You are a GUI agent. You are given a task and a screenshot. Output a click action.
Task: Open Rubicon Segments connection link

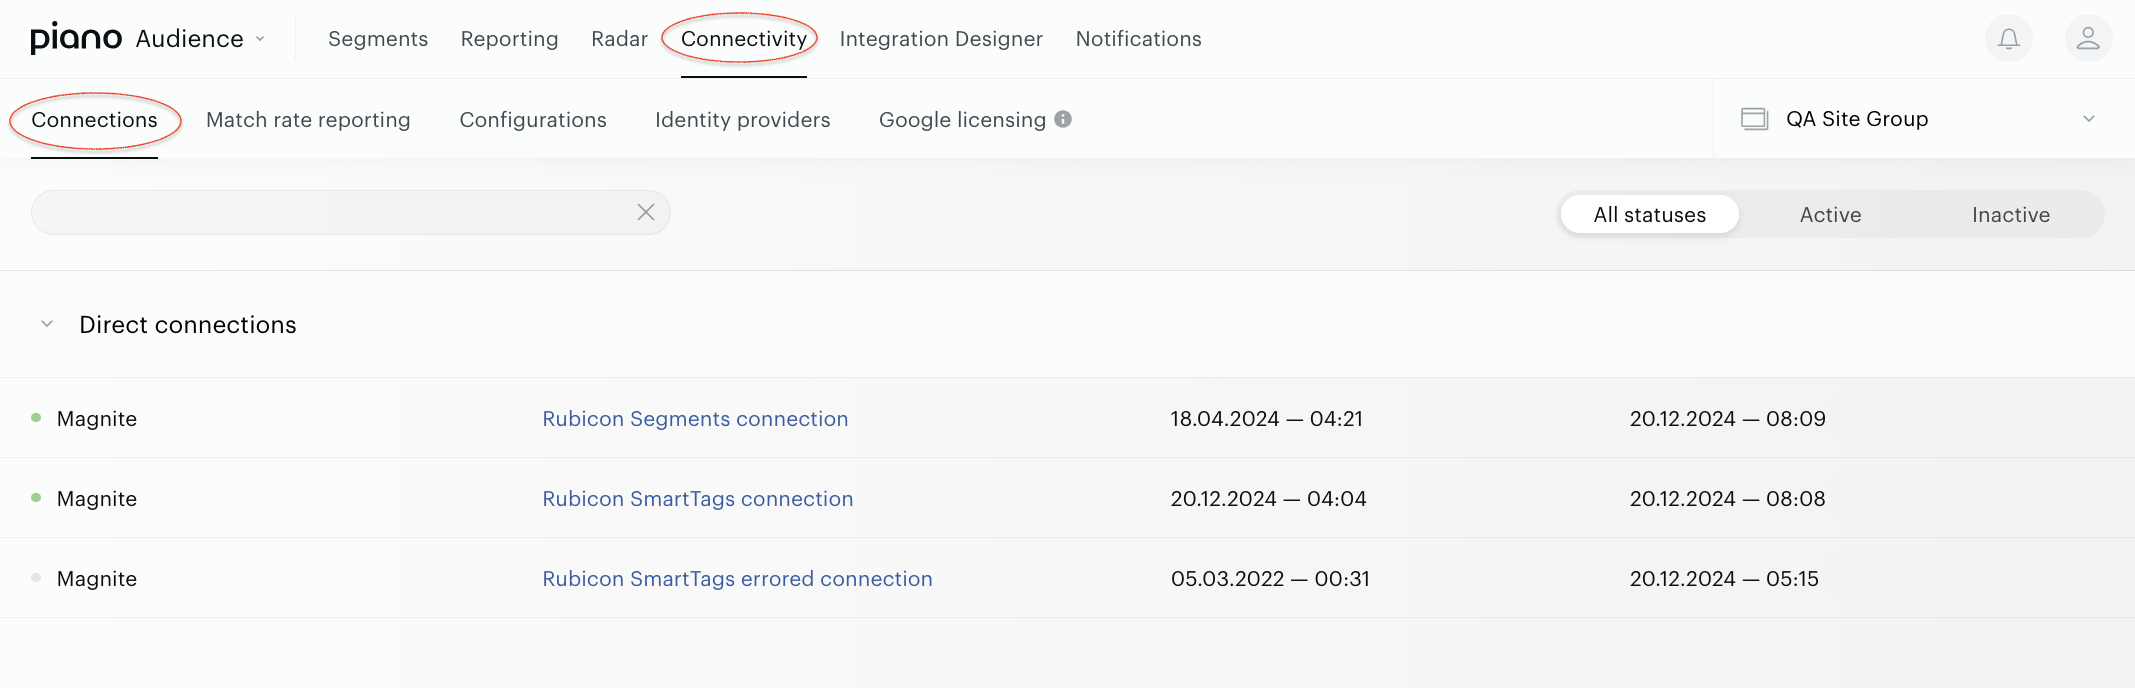695,419
